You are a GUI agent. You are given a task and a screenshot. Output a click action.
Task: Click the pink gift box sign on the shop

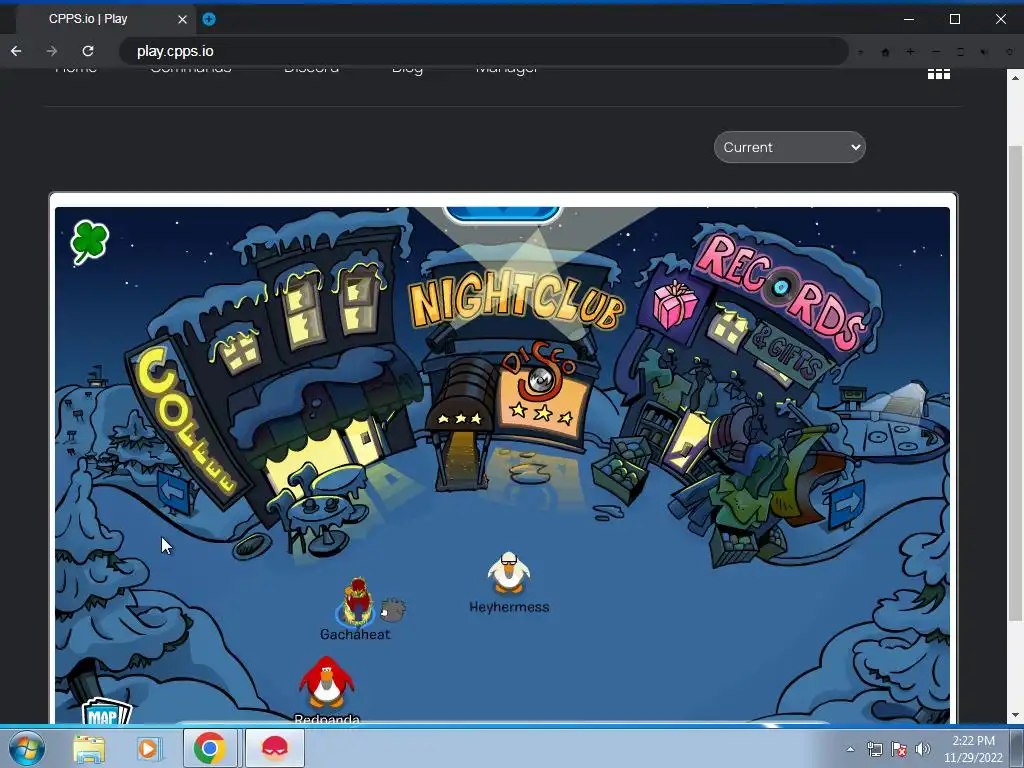pos(675,305)
